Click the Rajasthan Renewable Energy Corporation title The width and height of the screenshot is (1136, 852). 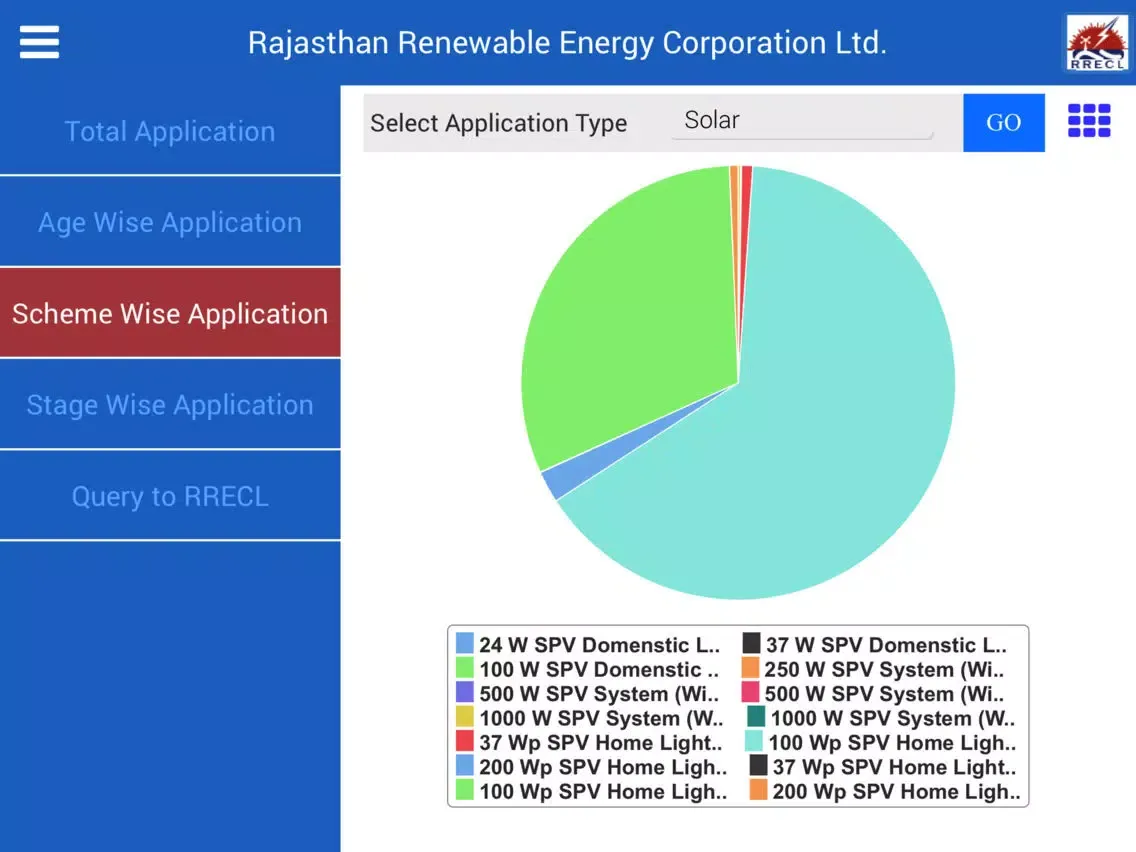(x=567, y=43)
